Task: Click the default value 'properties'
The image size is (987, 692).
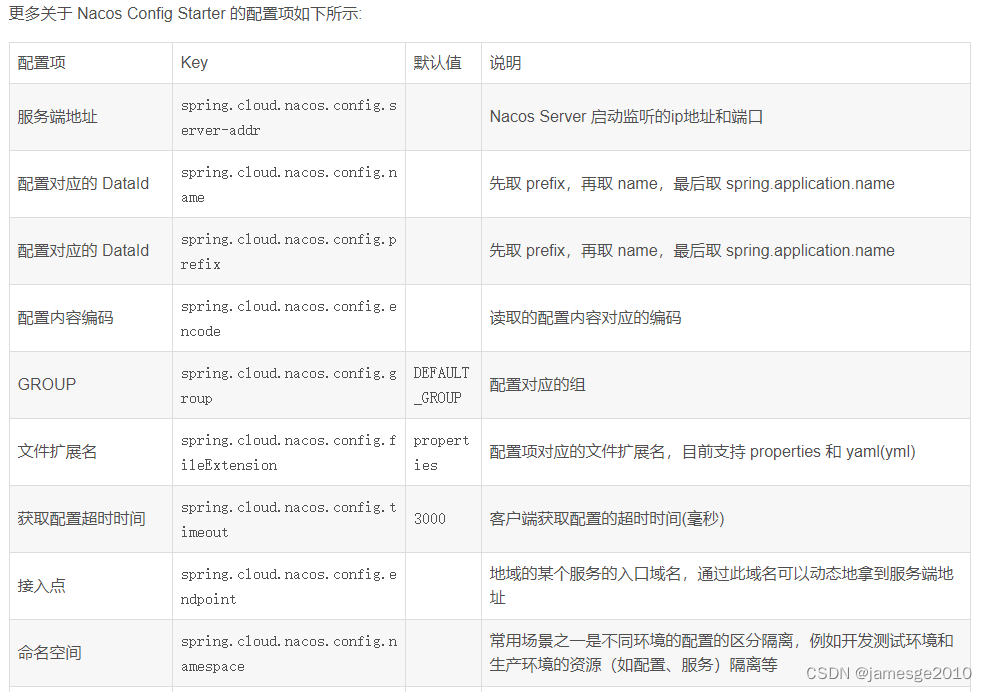Action: [x=441, y=453]
